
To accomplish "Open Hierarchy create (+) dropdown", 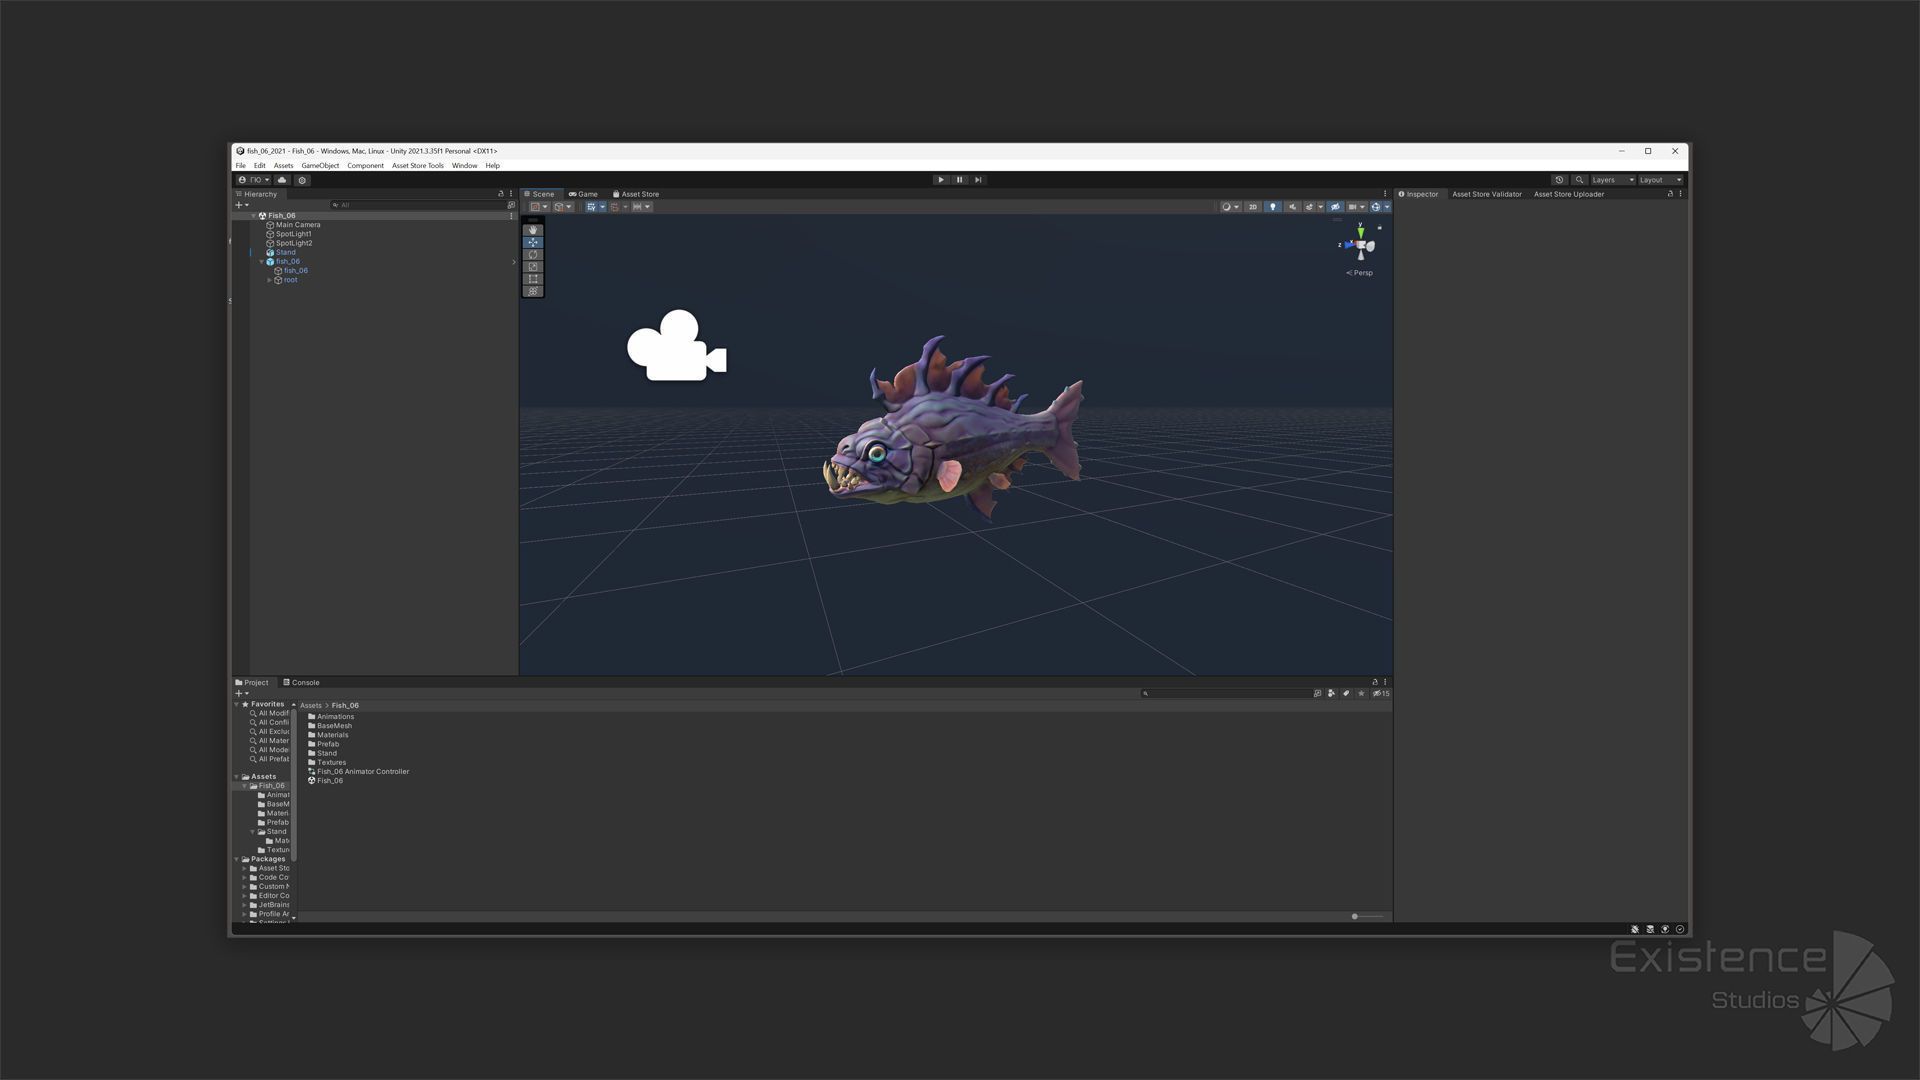I will point(241,205).
